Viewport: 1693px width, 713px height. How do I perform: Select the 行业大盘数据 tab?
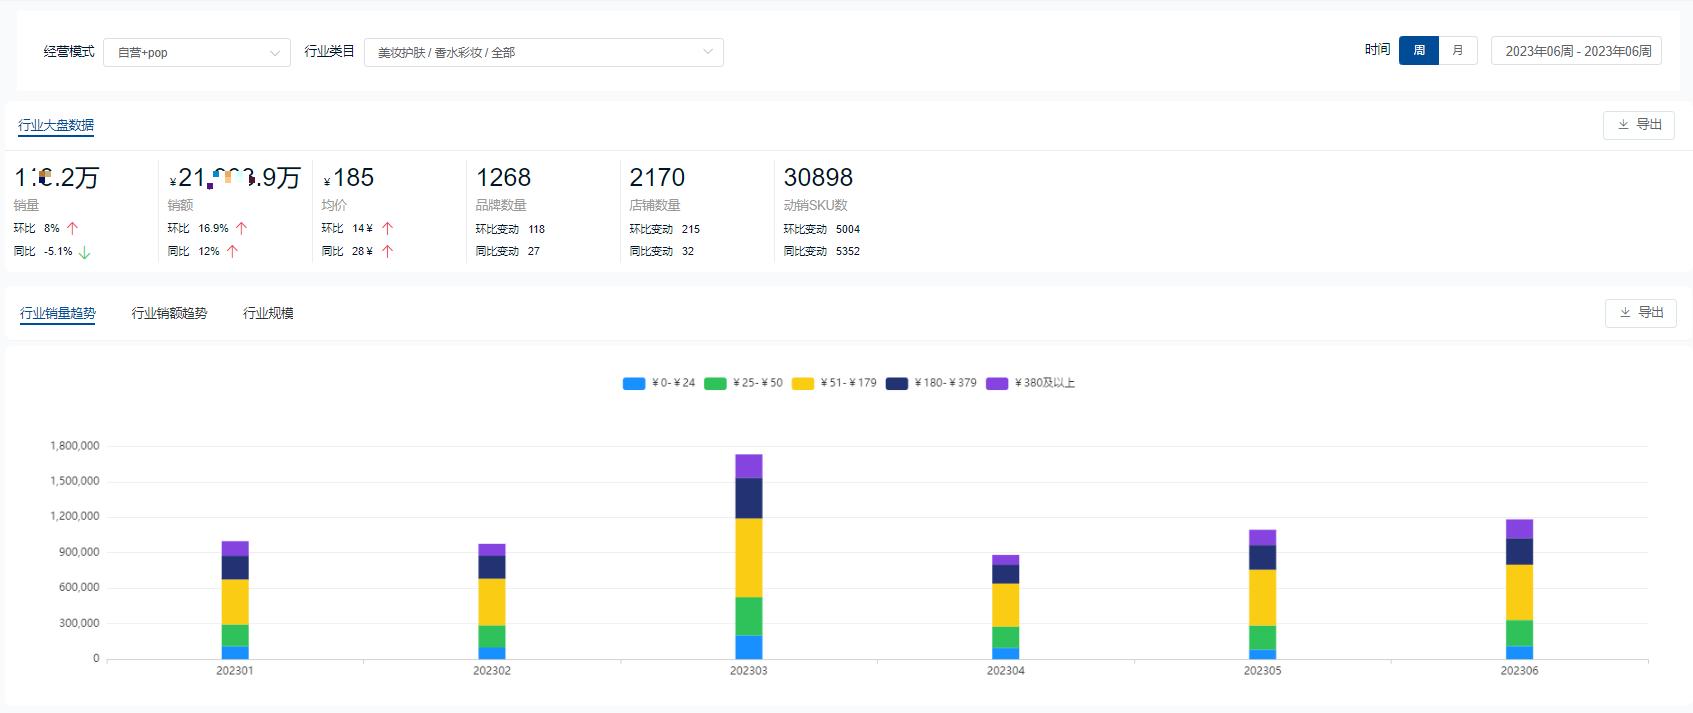point(56,125)
